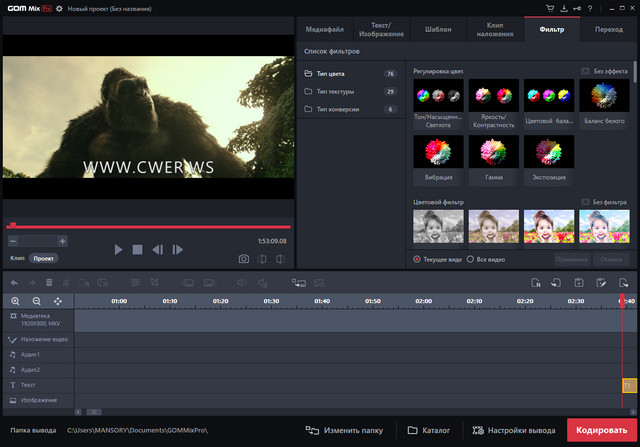Click the fit-timeline arrows icon
This screenshot has width=640, height=447.
[x=57, y=301]
